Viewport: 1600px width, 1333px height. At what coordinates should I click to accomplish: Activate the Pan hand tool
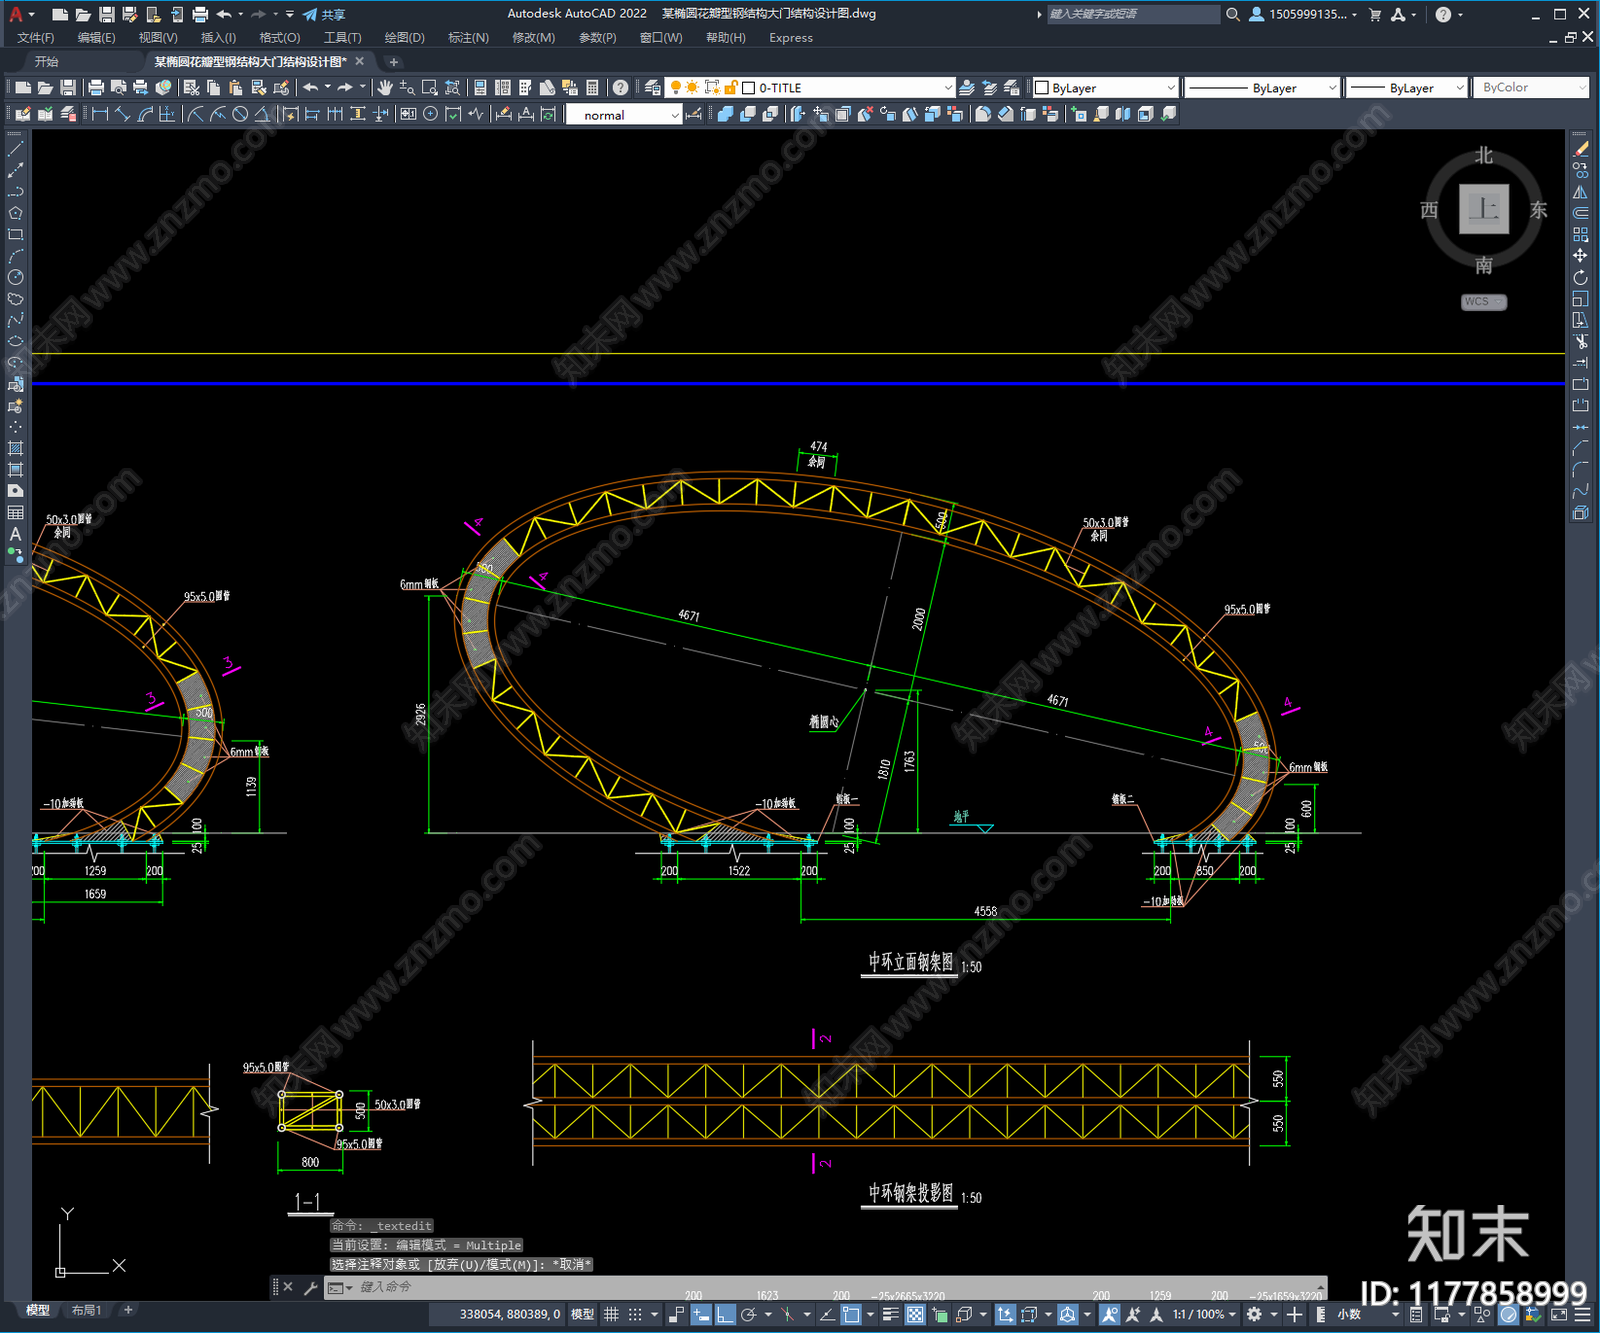[x=385, y=88]
